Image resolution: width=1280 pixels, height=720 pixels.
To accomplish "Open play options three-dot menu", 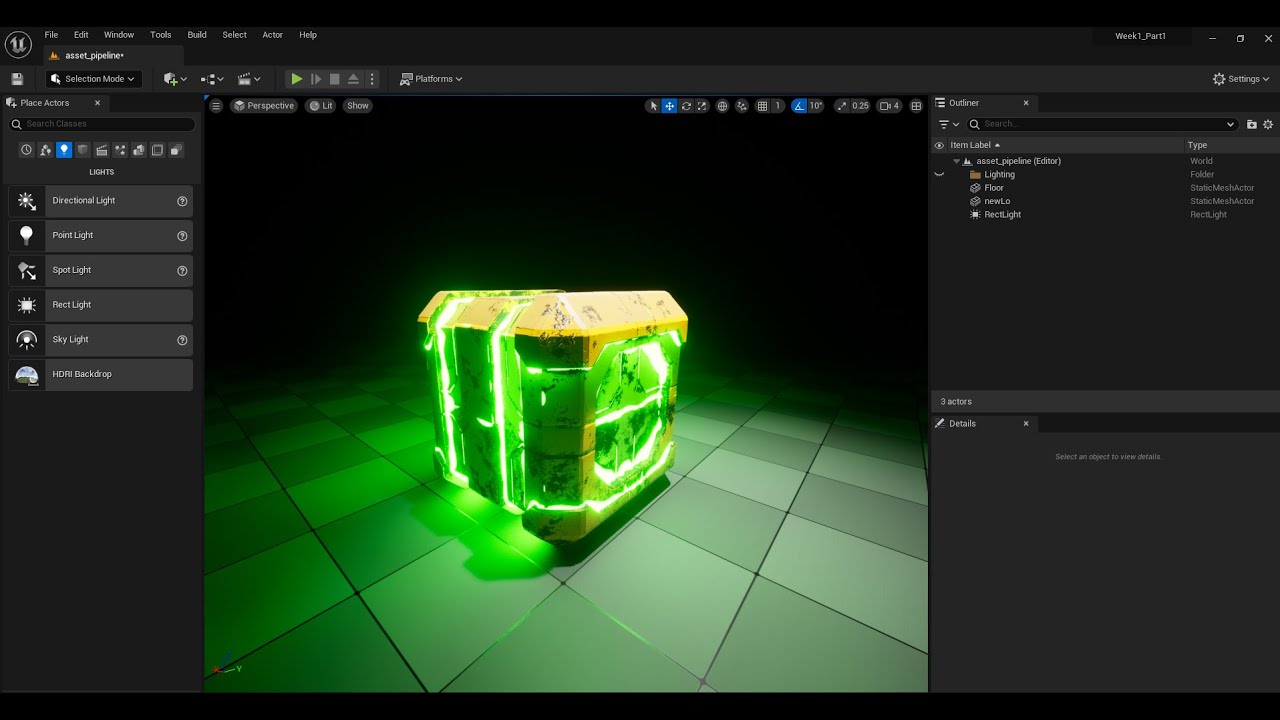I will click(372, 79).
